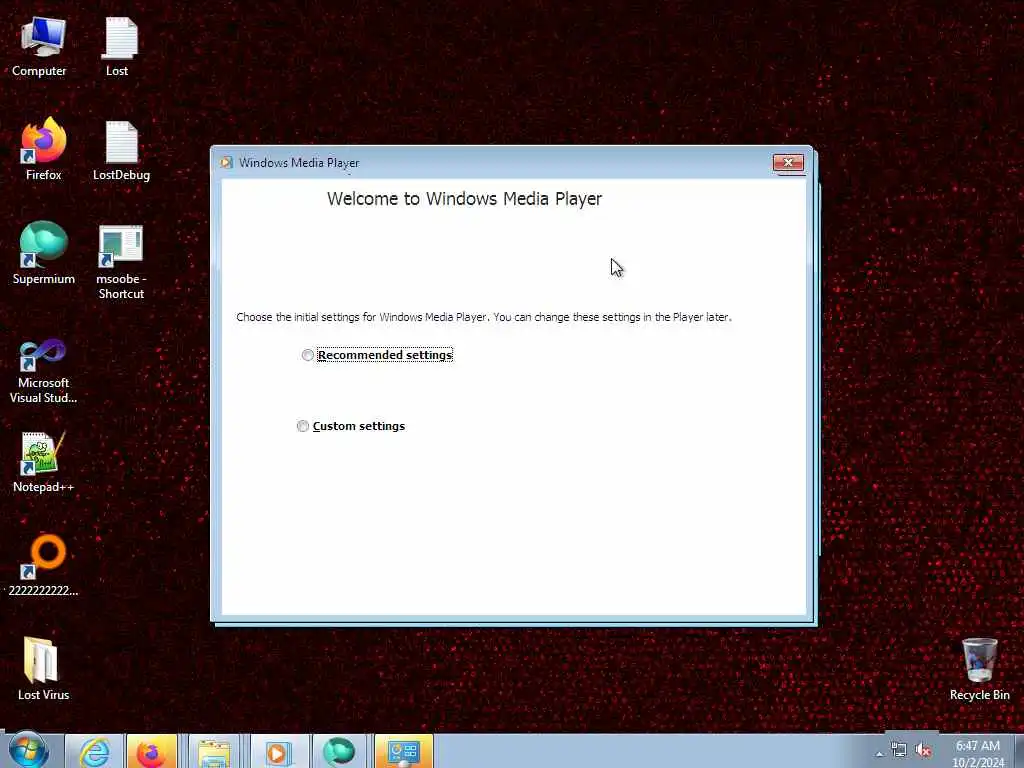1024x768 pixels.
Task: Click the muted volume tray icon
Action: click(x=923, y=751)
